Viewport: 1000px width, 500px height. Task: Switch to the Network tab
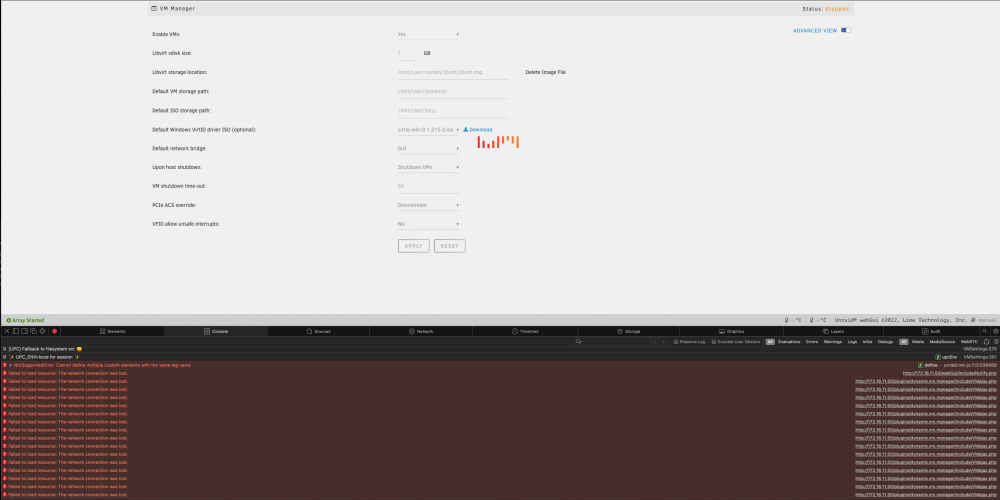tap(422, 332)
